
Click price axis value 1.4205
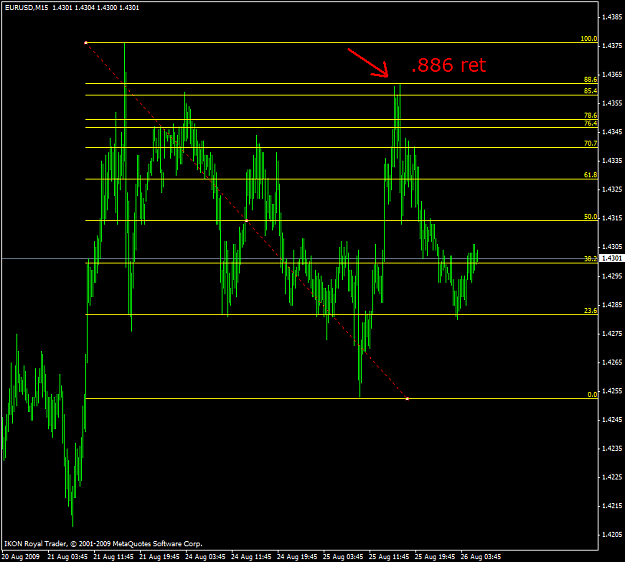coord(612,534)
